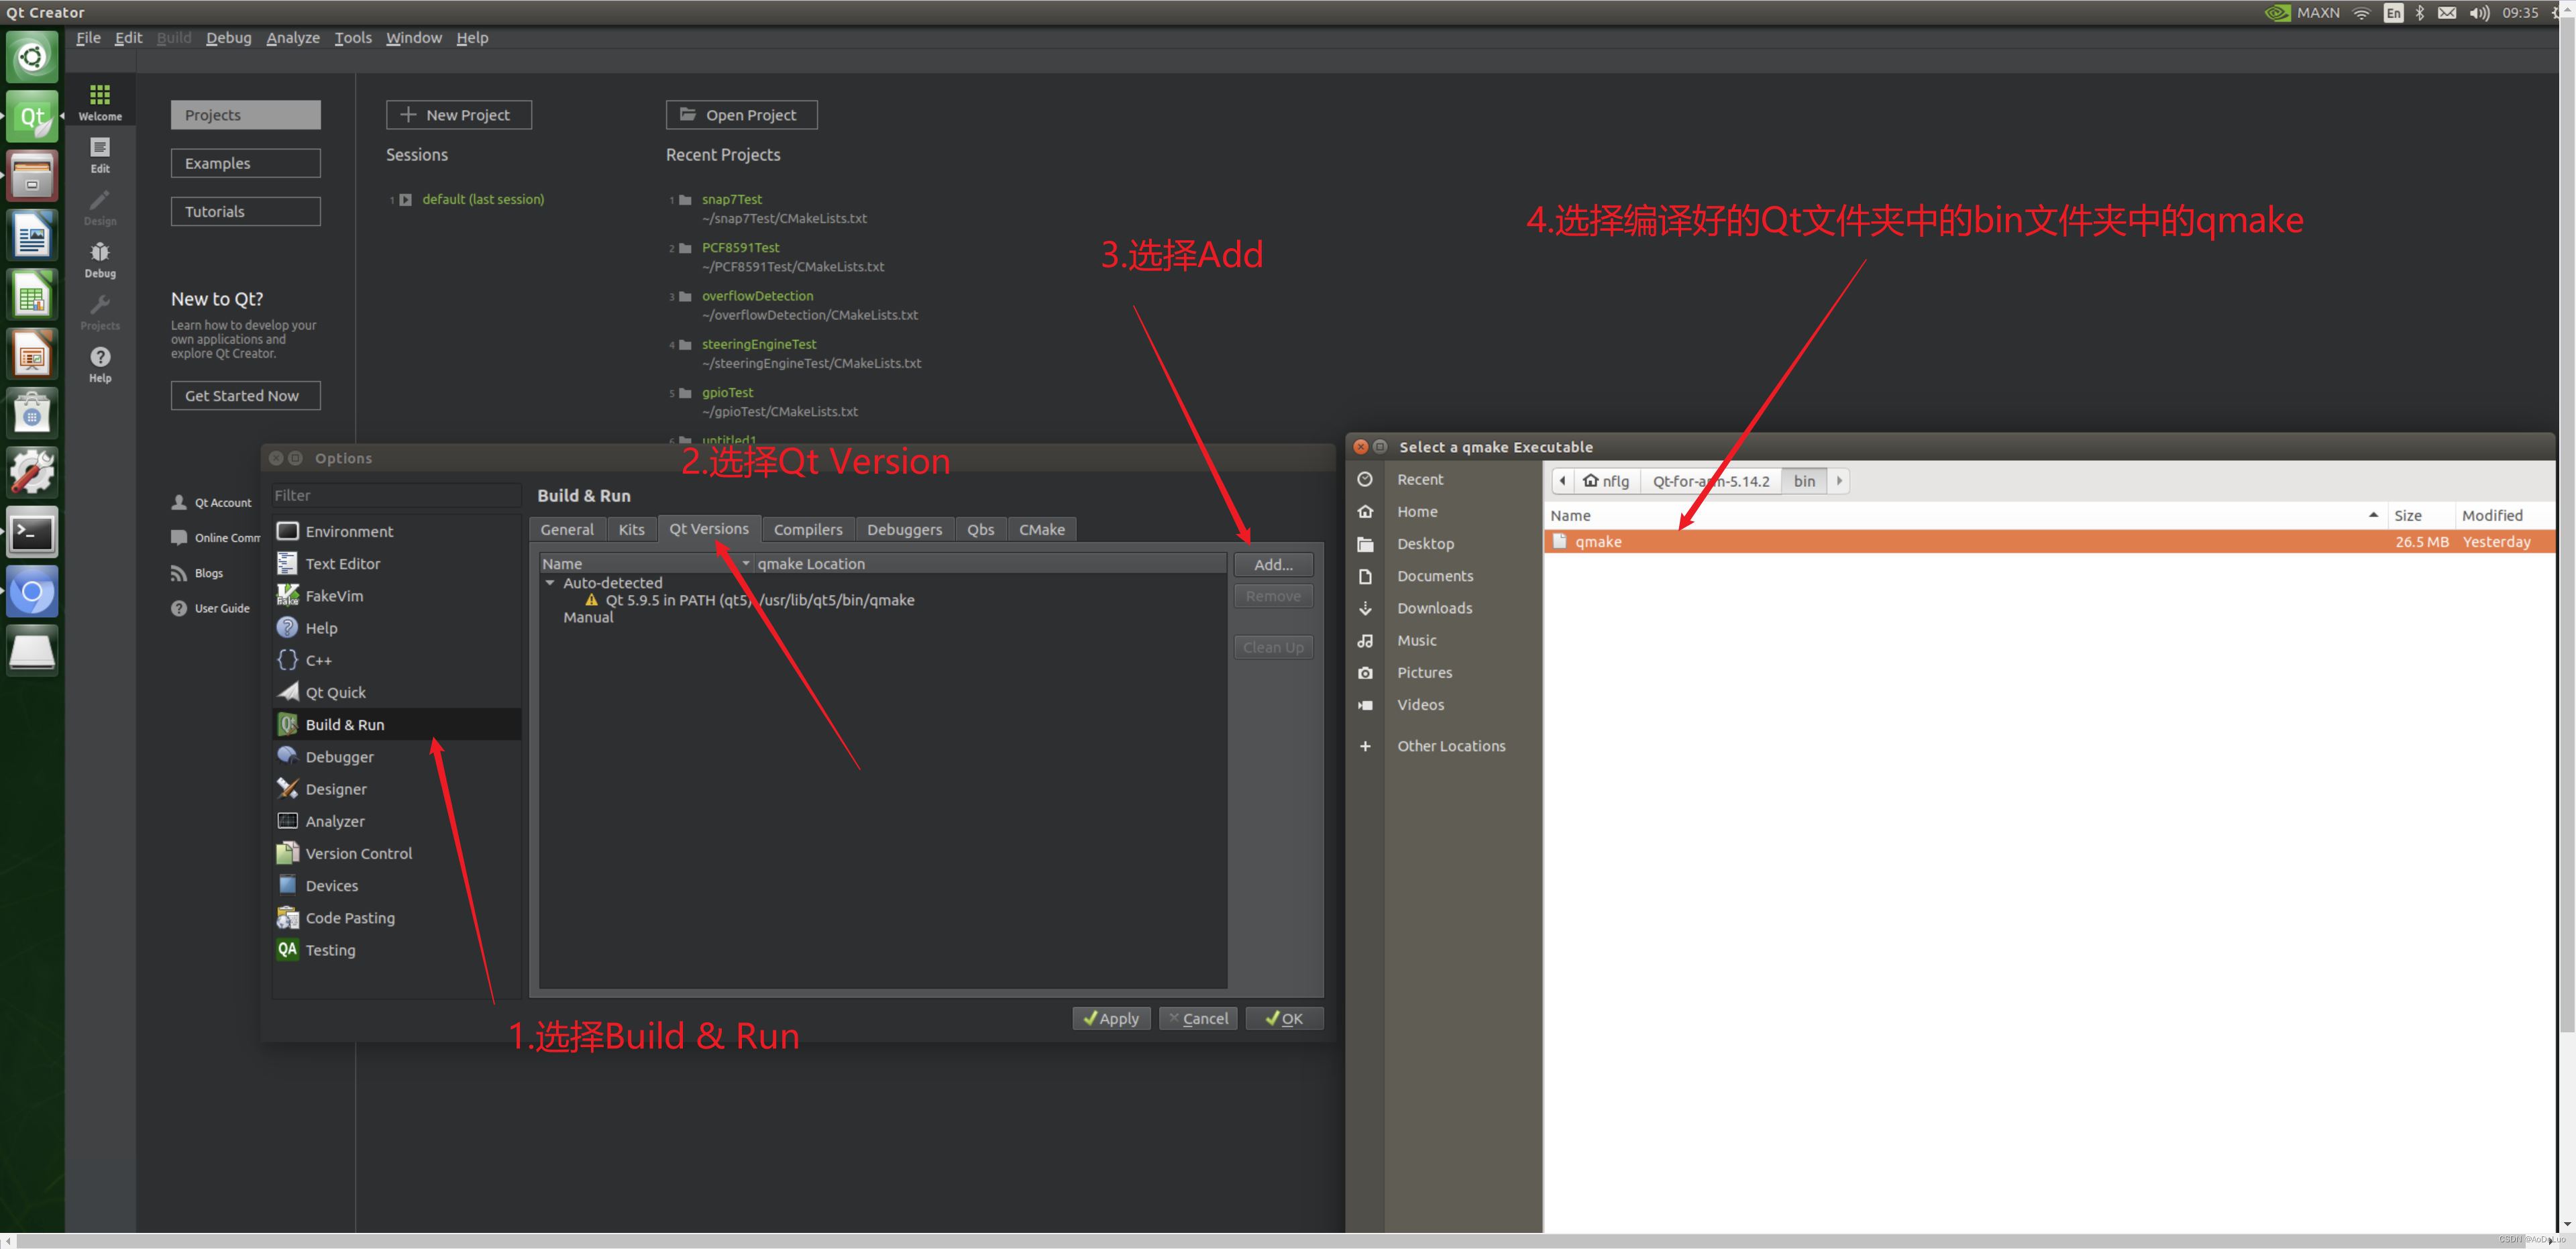Click the volume icon in system tray
This screenshot has height=1249, width=2576.
coord(2479,13)
